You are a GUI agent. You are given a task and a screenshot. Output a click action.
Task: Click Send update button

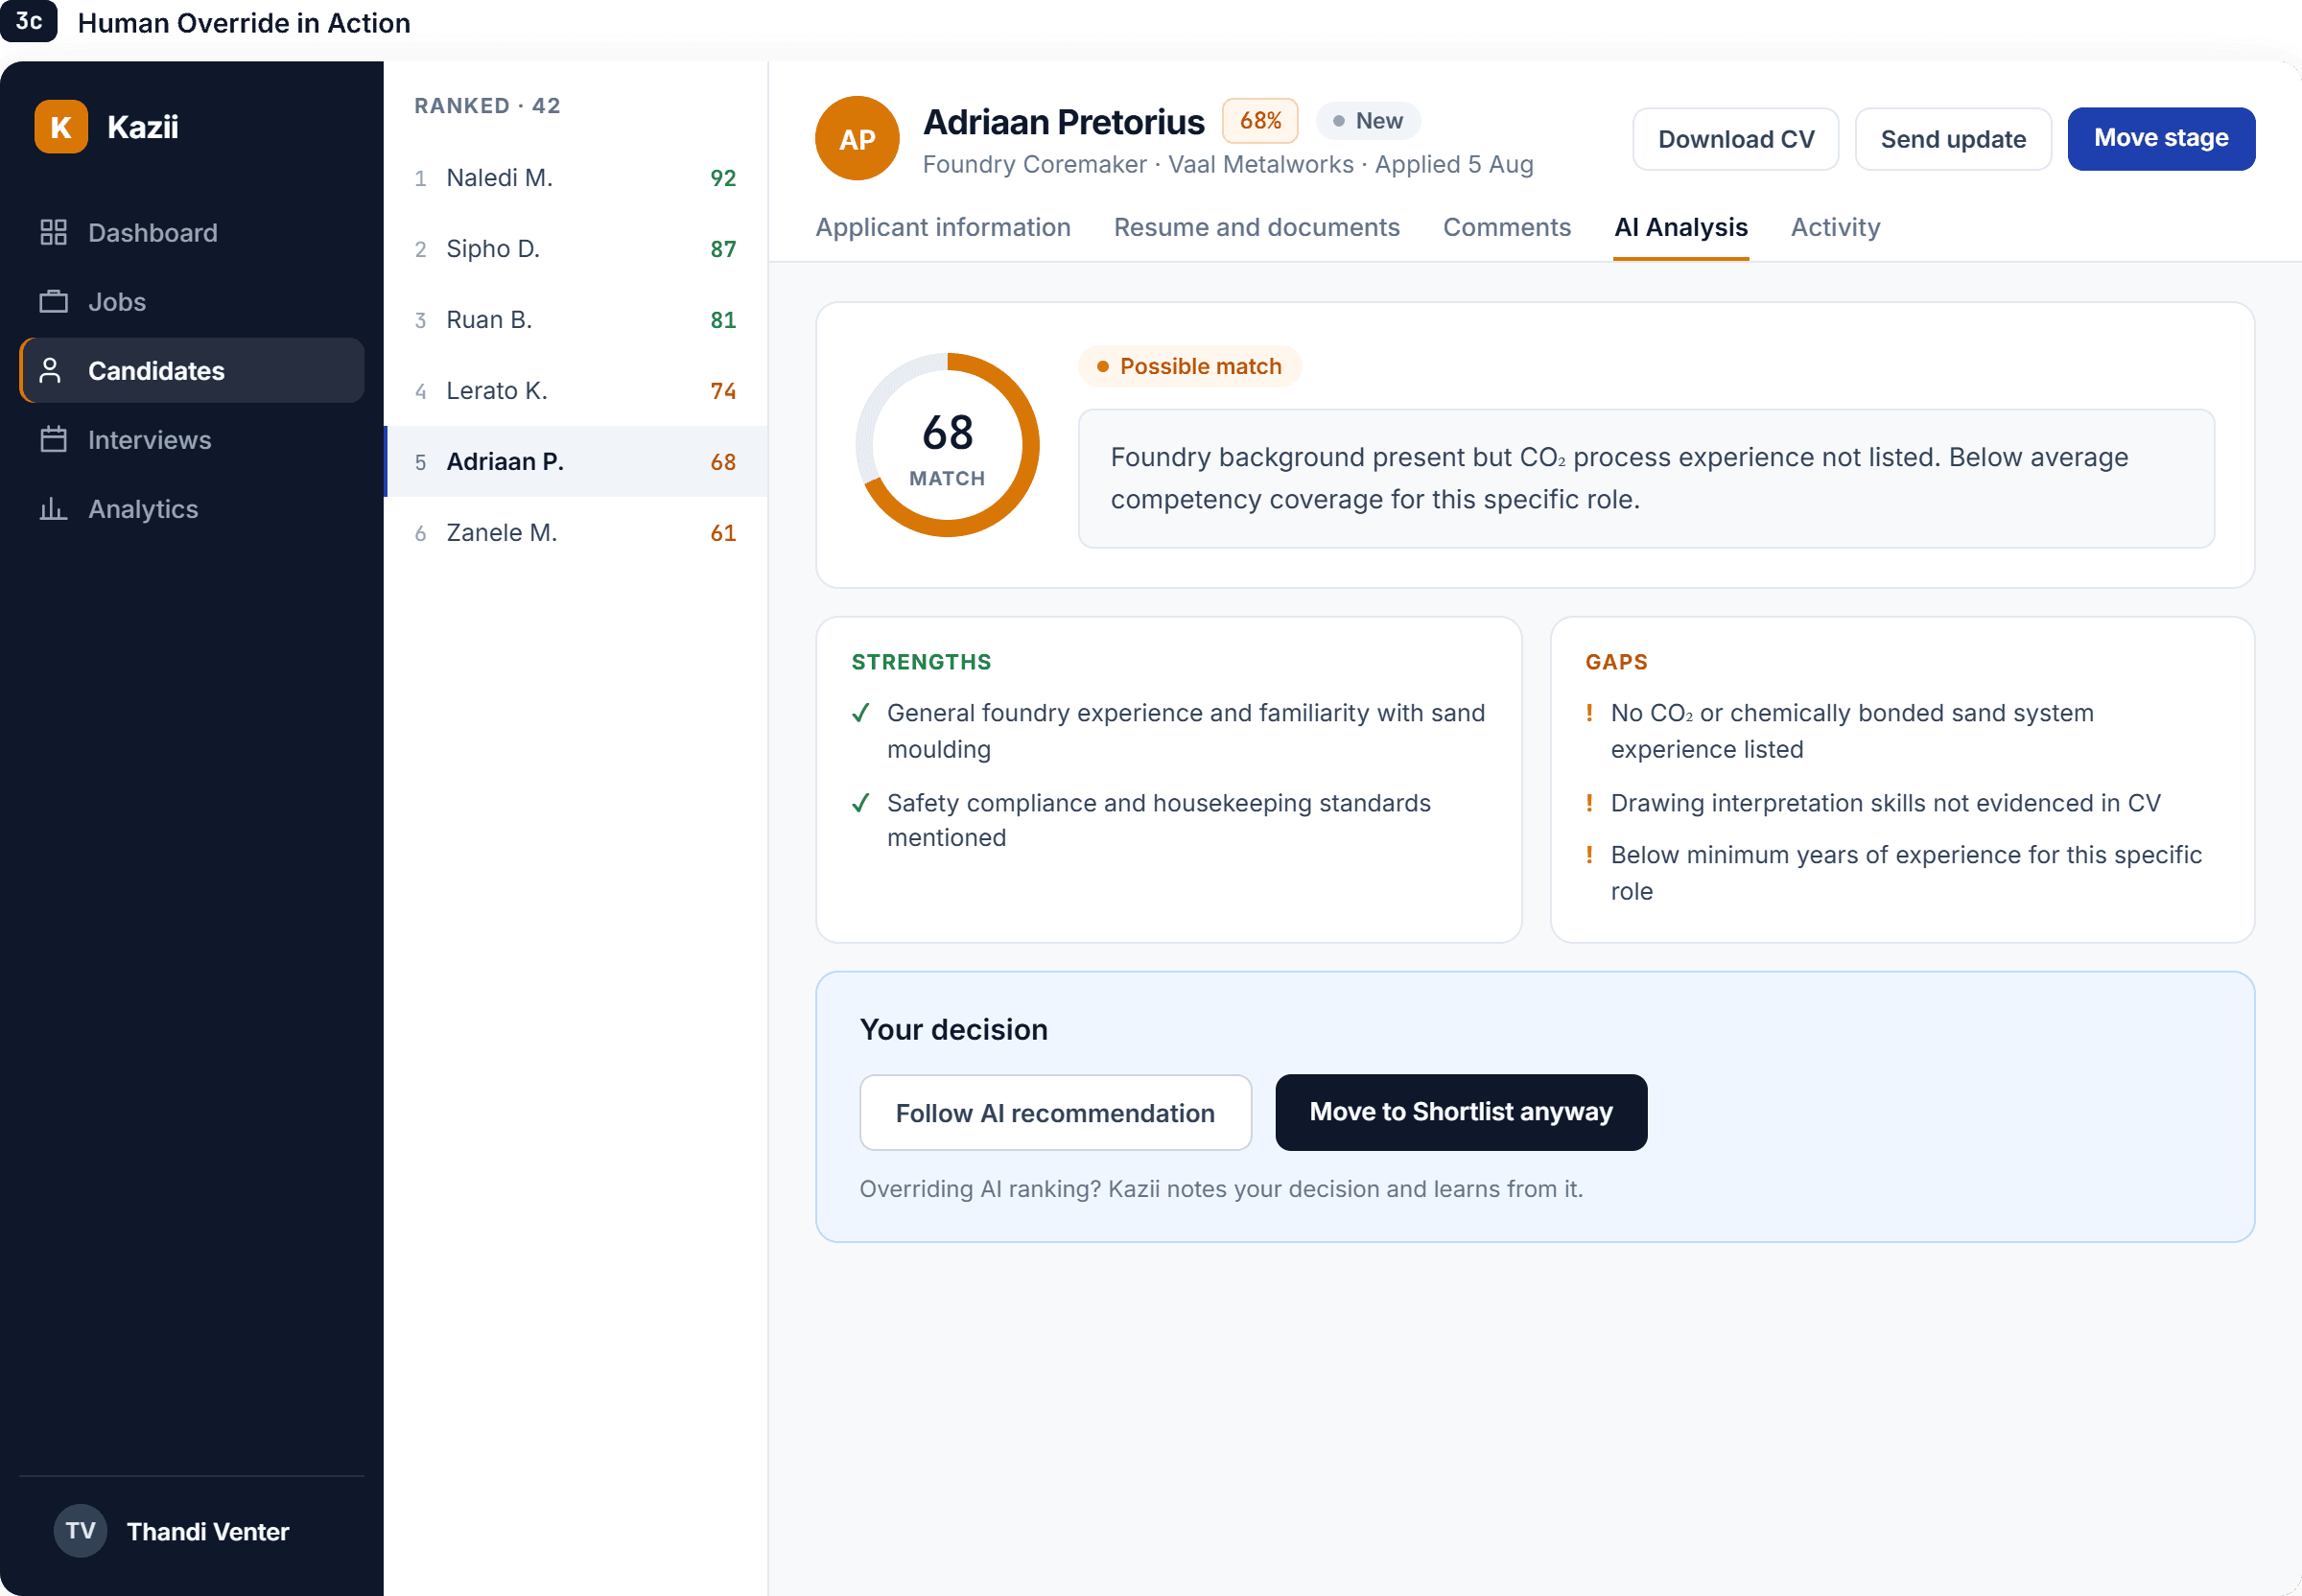click(x=1953, y=139)
